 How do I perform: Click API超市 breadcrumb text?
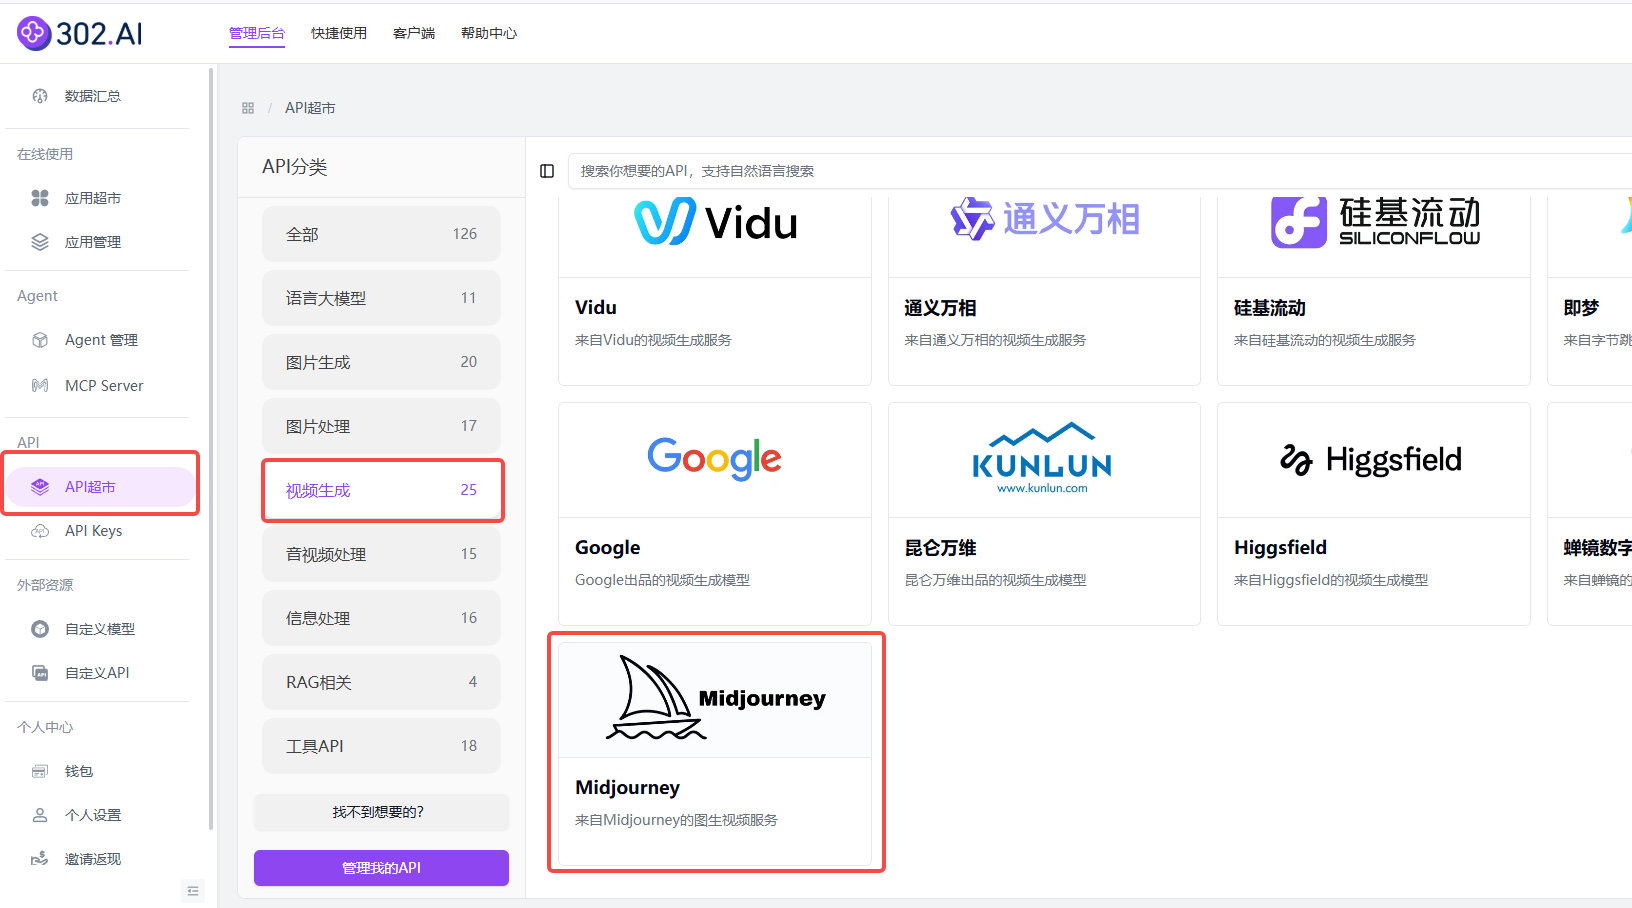tap(310, 108)
